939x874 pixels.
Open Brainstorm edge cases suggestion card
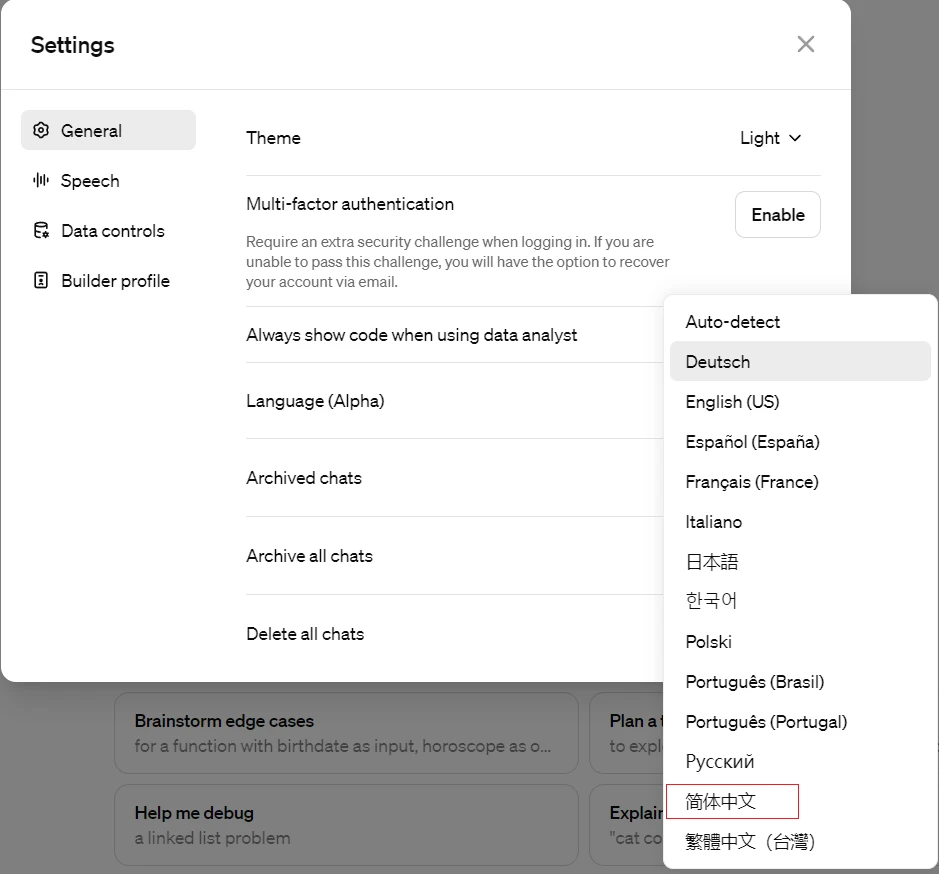(346, 733)
